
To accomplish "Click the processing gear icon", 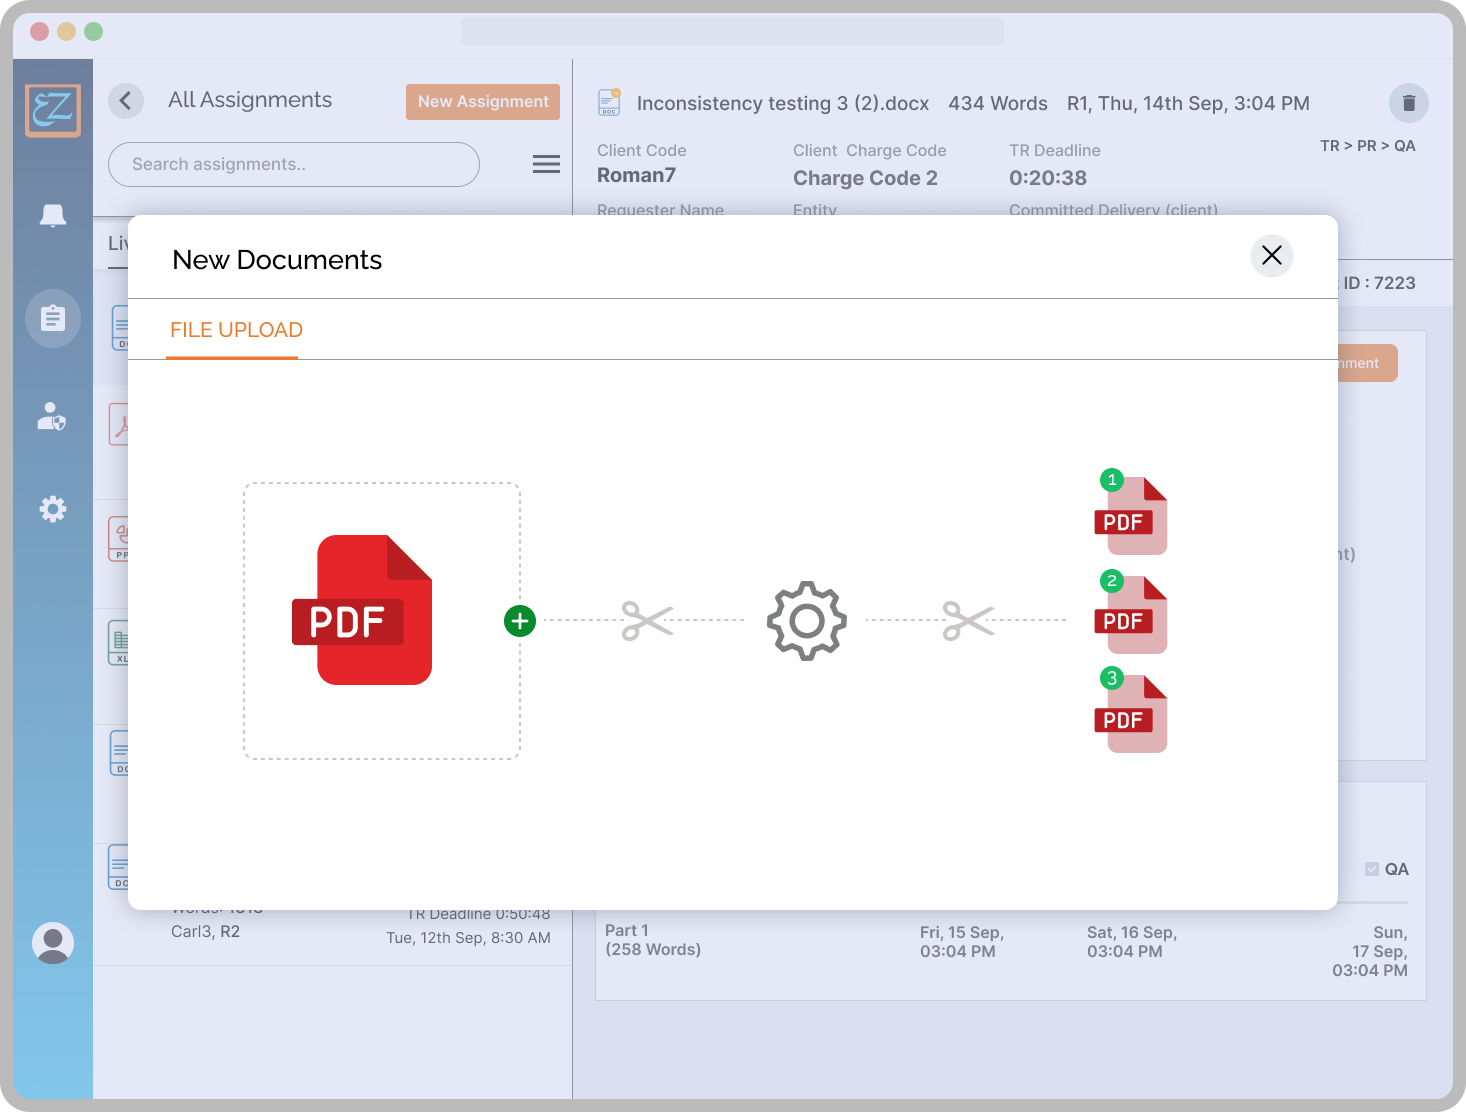I will [x=806, y=621].
